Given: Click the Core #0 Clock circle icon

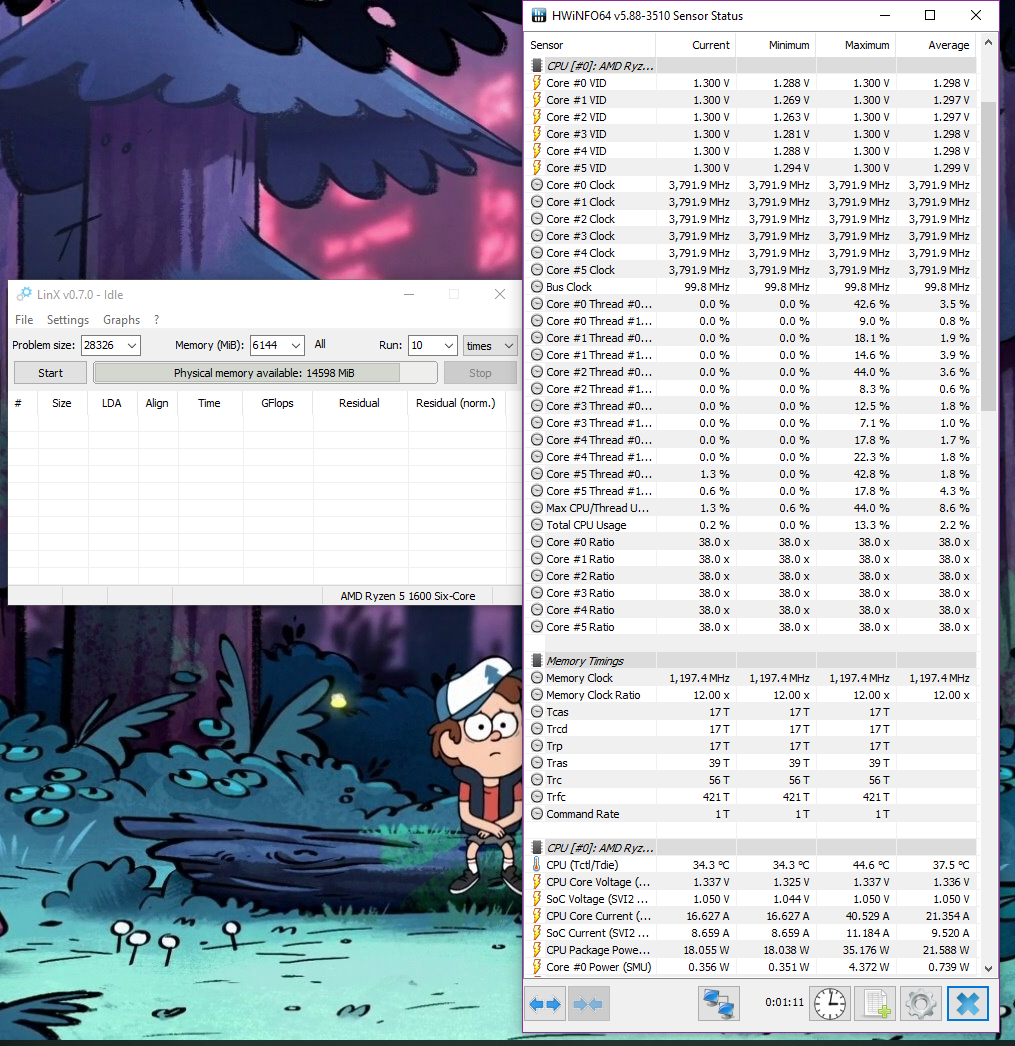Looking at the screenshot, I should [x=537, y=185].
